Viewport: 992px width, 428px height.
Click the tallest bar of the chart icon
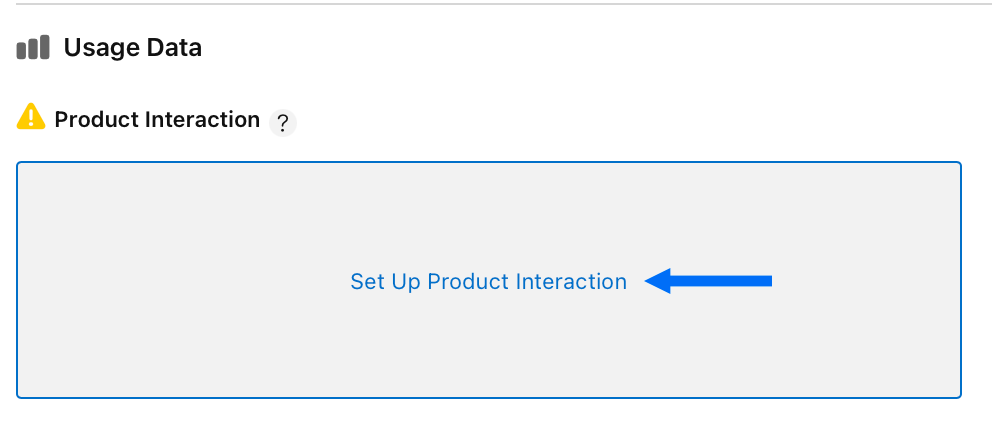[x=44, y=47]
